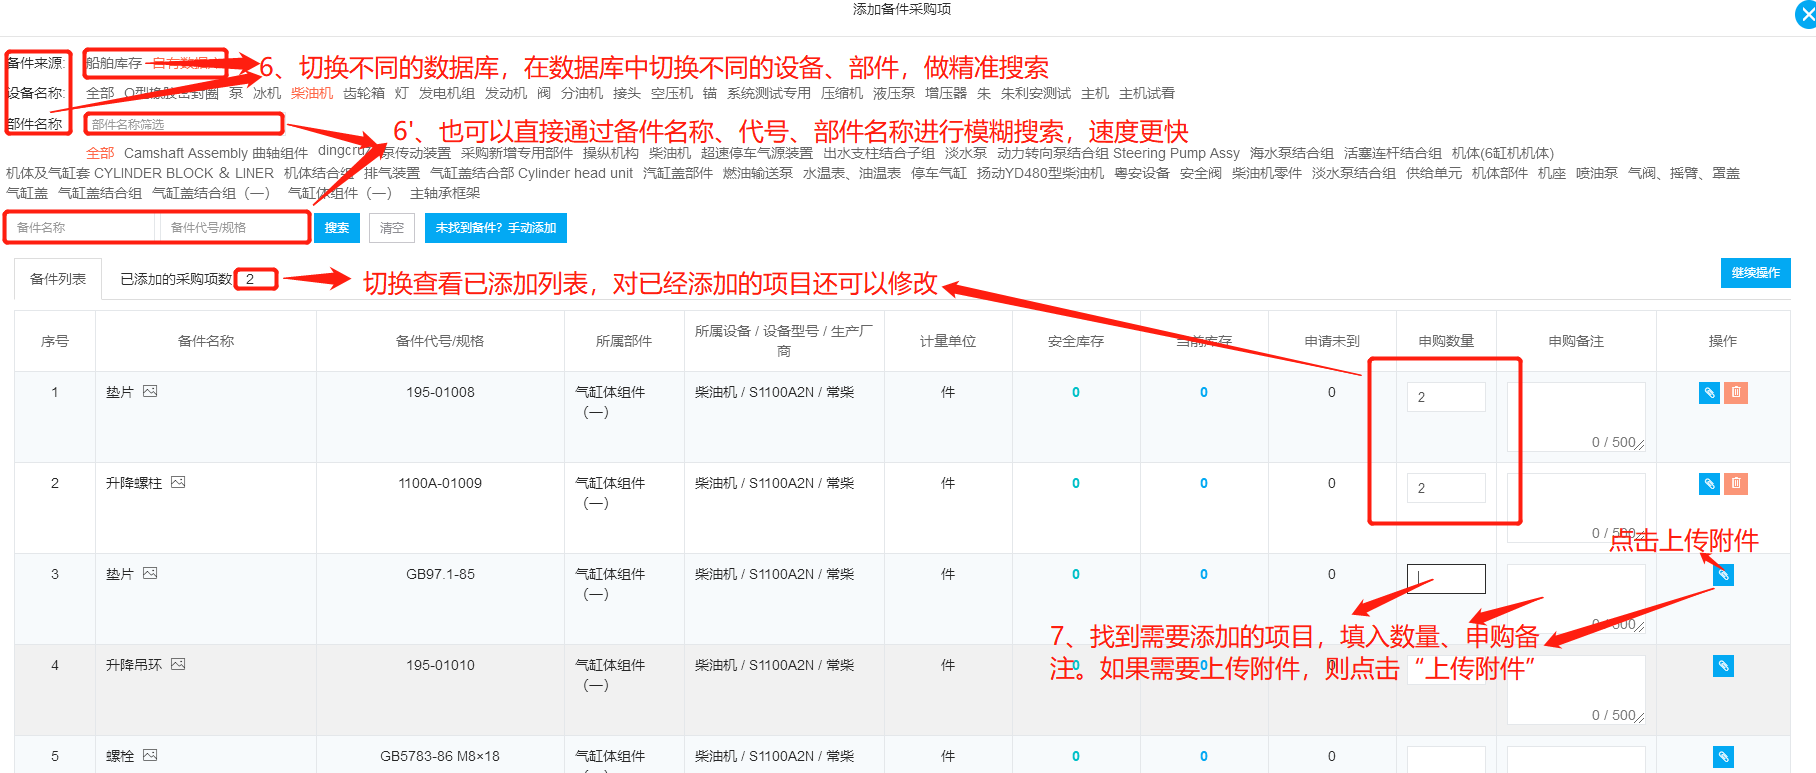
Task: Filter by 气缸盖结合部 Cylinder head unit
Action: pyautogui.click(x=532, y=173)
